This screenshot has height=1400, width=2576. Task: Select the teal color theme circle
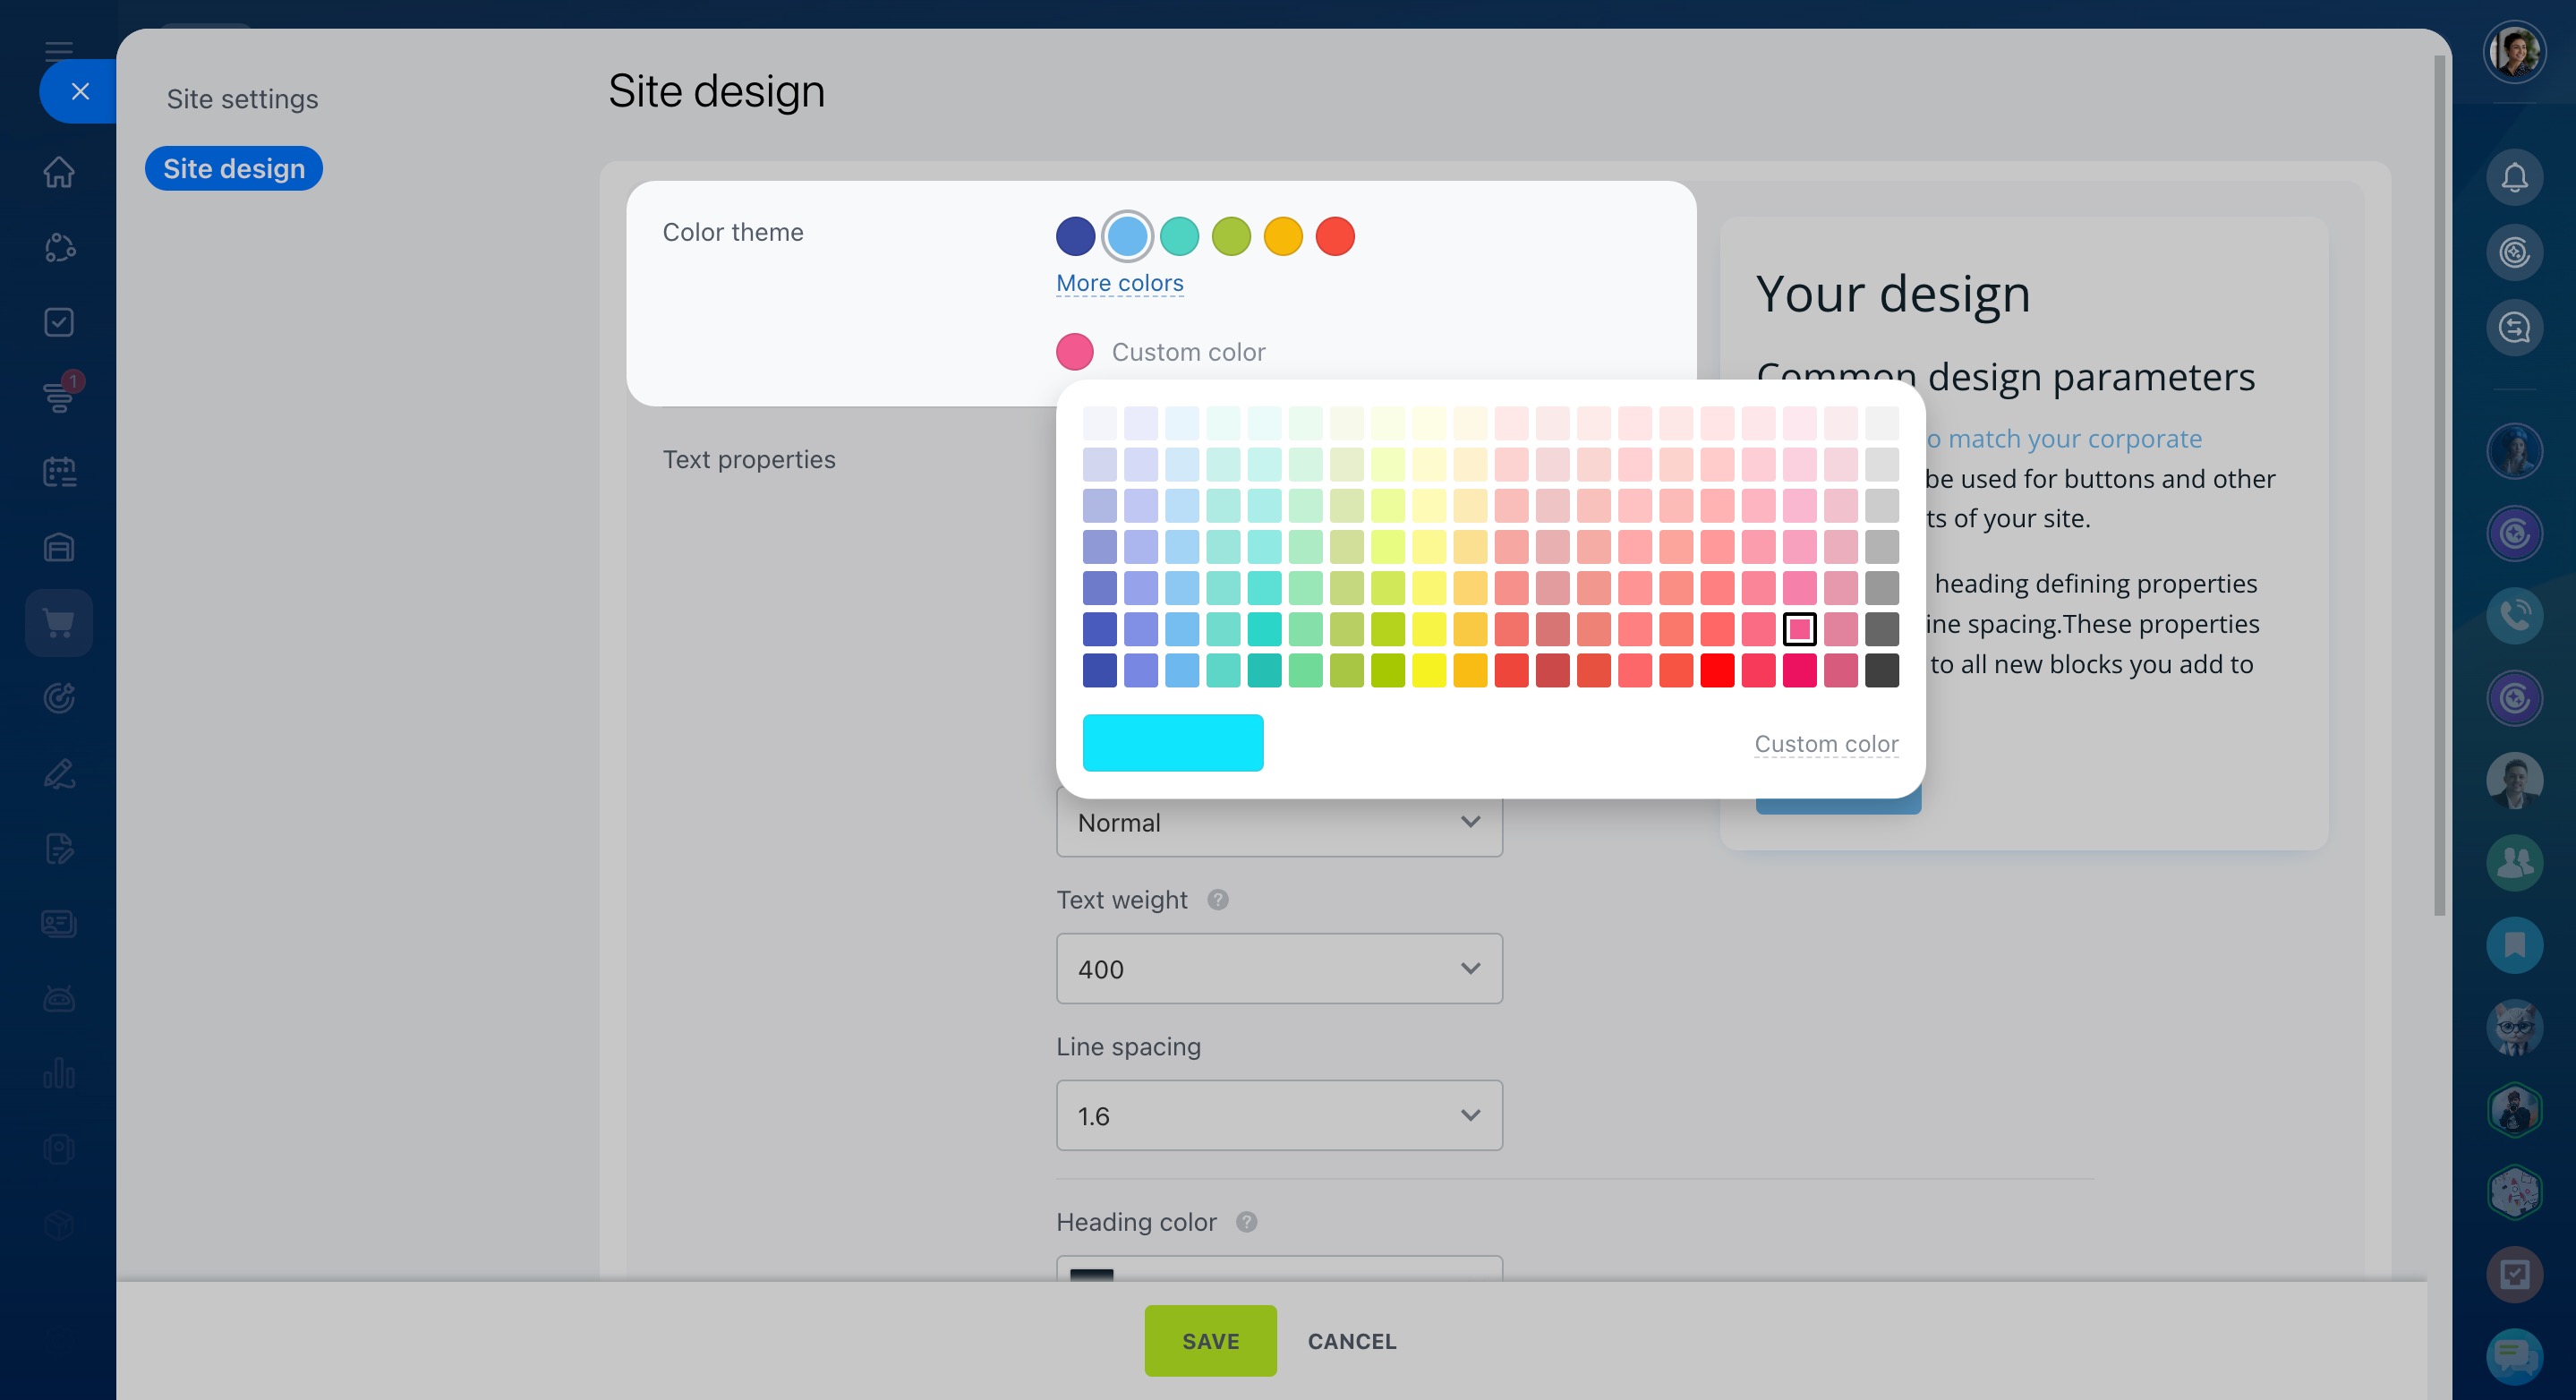coord(1179,237)
